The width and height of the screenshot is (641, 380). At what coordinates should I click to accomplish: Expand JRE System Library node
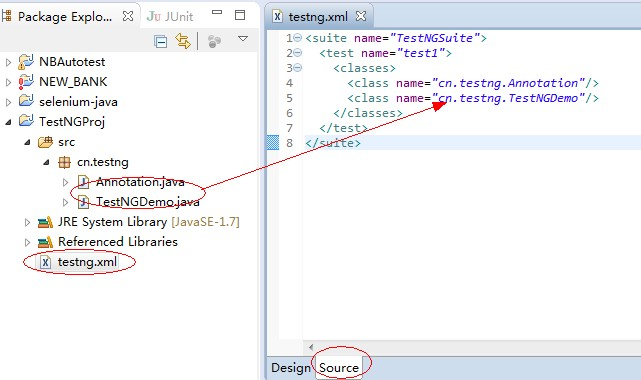click(27, 222)
